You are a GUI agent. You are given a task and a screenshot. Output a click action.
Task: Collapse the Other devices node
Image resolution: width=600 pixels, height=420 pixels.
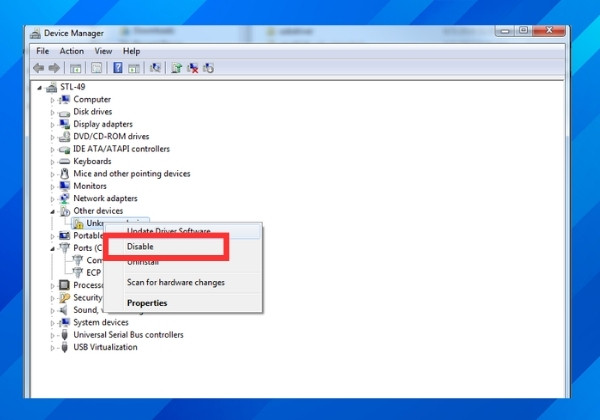(x=52, y=212)
